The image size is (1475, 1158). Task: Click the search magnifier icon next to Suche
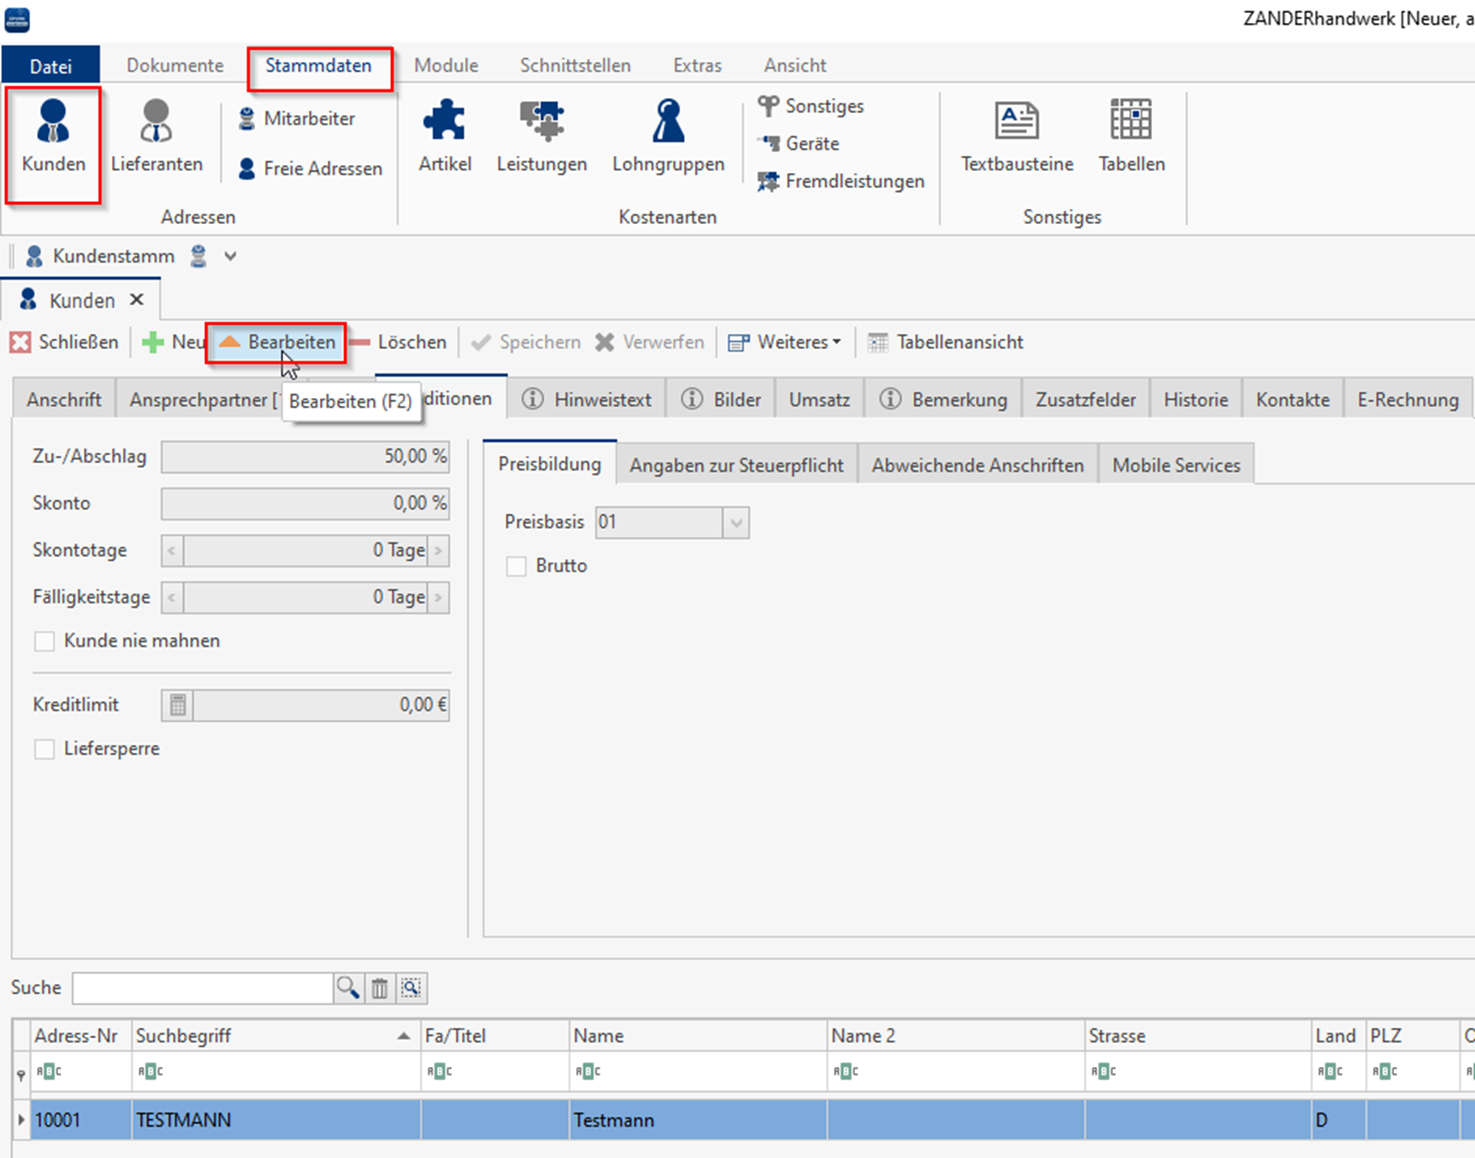(347, 988)
